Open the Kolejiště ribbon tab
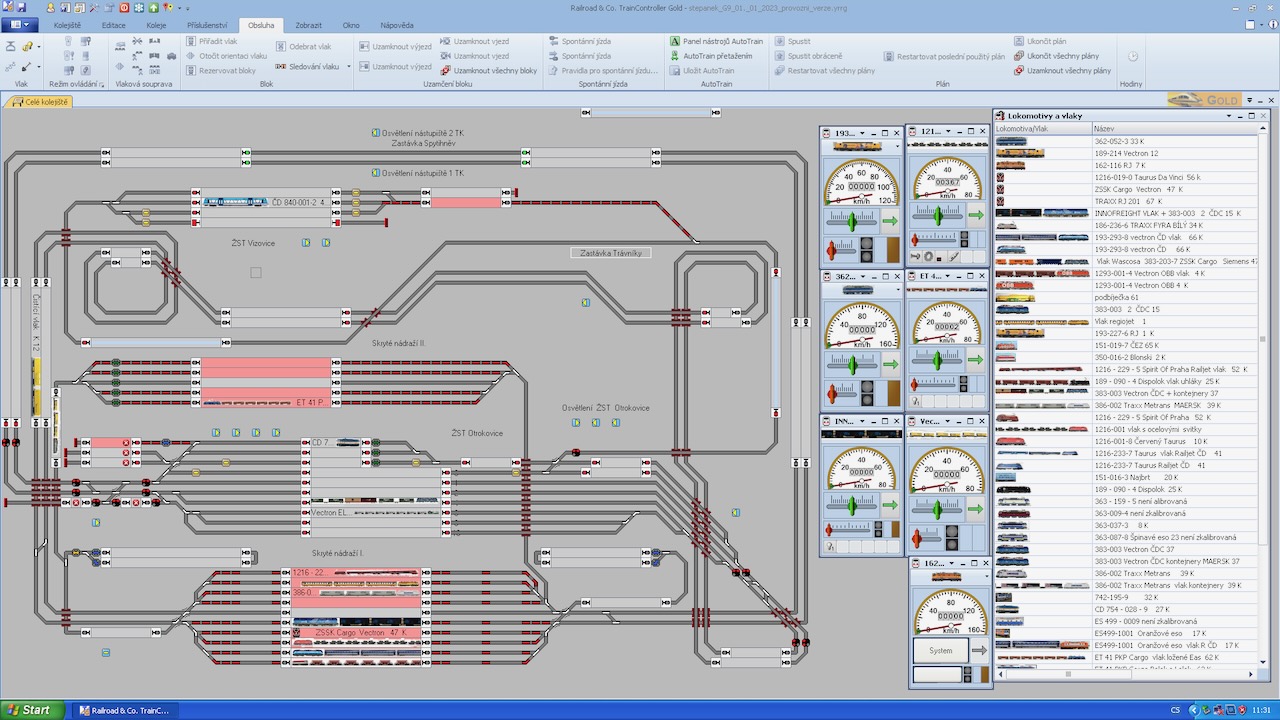This screenshot has width=1280, height=720. 67,24
